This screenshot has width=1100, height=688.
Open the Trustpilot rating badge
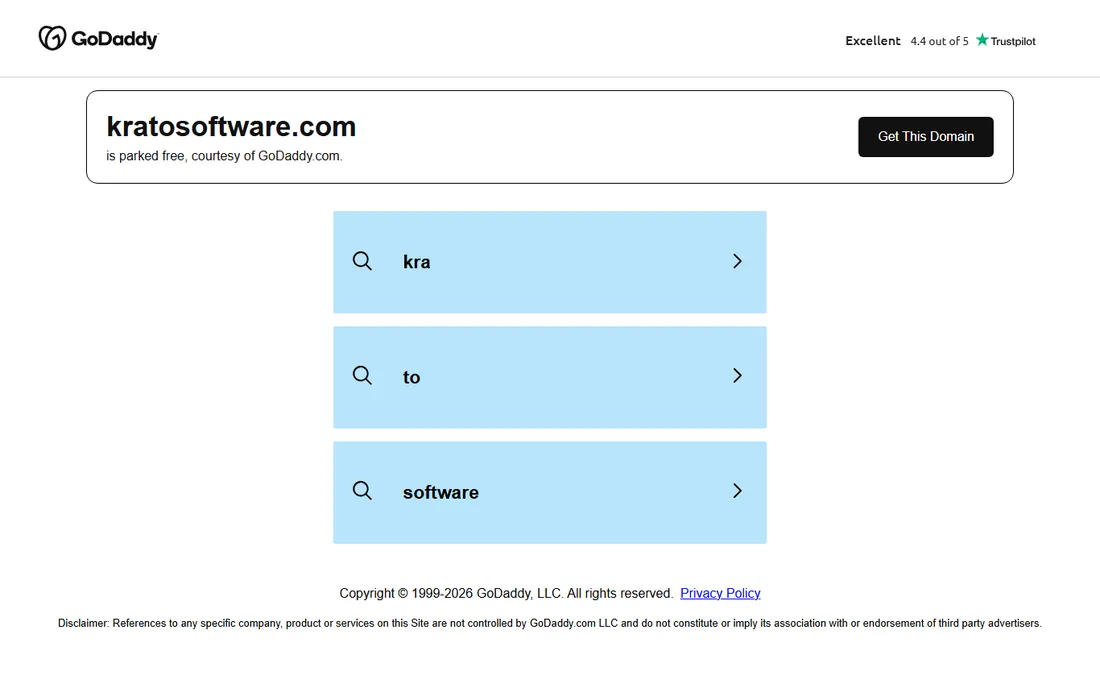click(940, 41)
